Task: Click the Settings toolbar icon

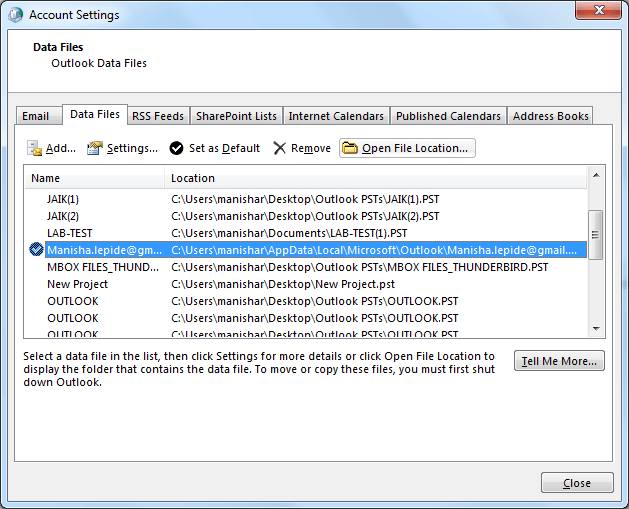Action: (x=95, y=148)
